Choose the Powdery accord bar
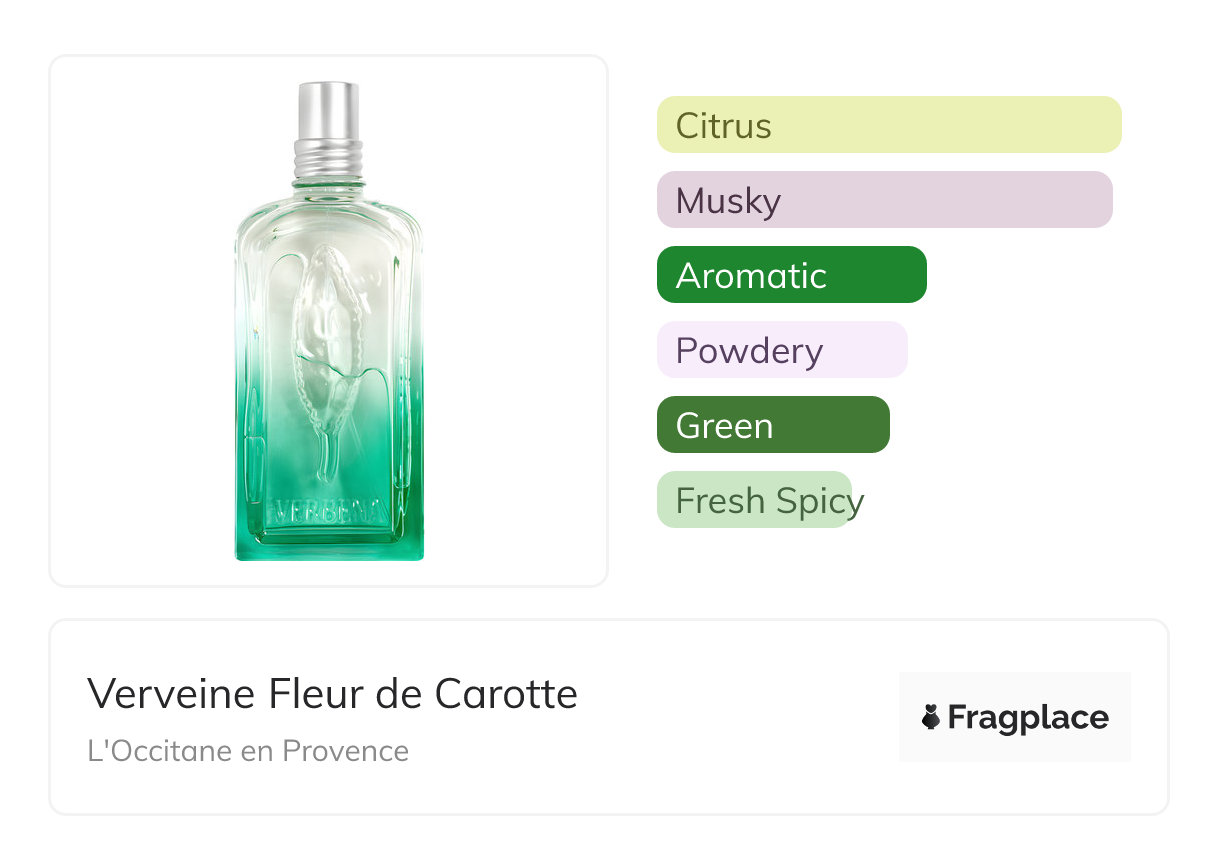 [781, 350]
